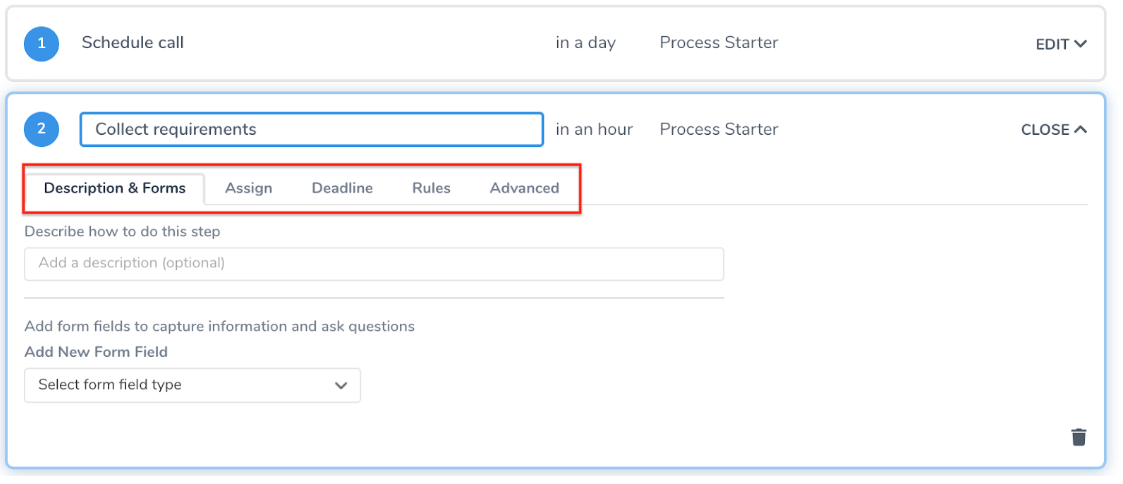This screenshot has height=484, width=1123.
Task: Click the step 2 number badge
Action: 41,130
